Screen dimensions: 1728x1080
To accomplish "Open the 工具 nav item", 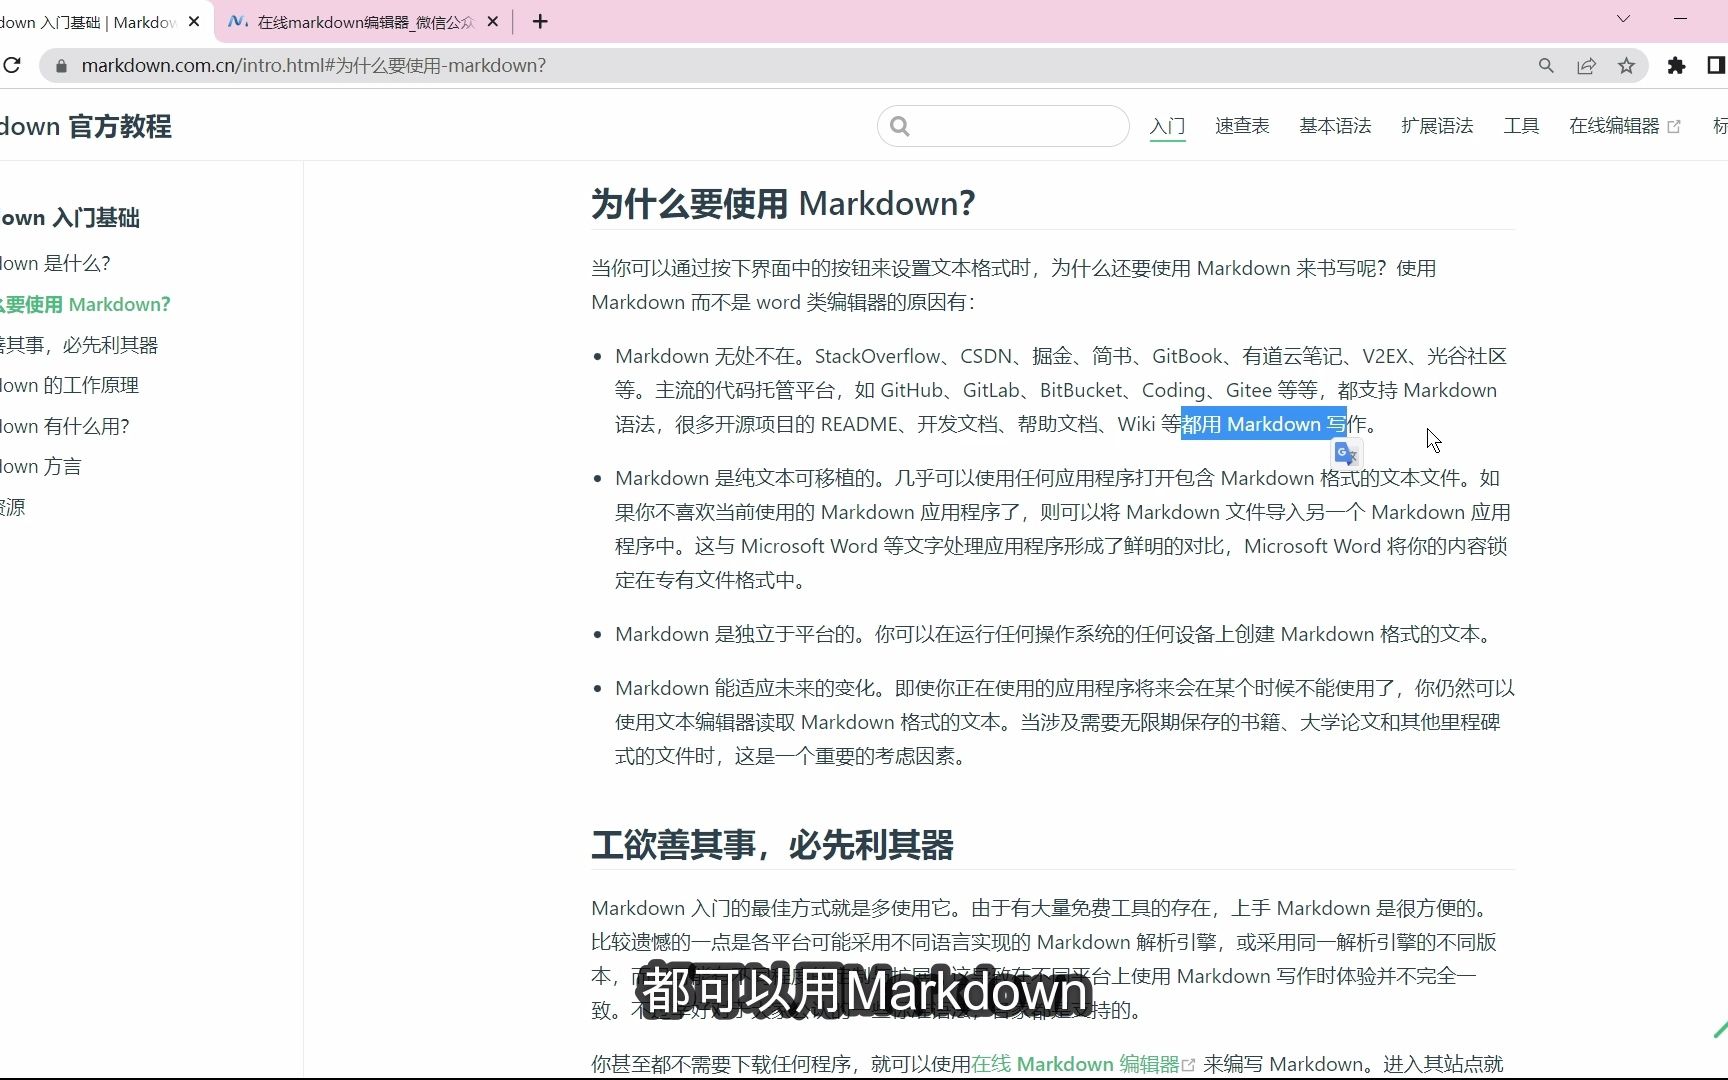I will pyautogui.click(x=1521, y=126).
